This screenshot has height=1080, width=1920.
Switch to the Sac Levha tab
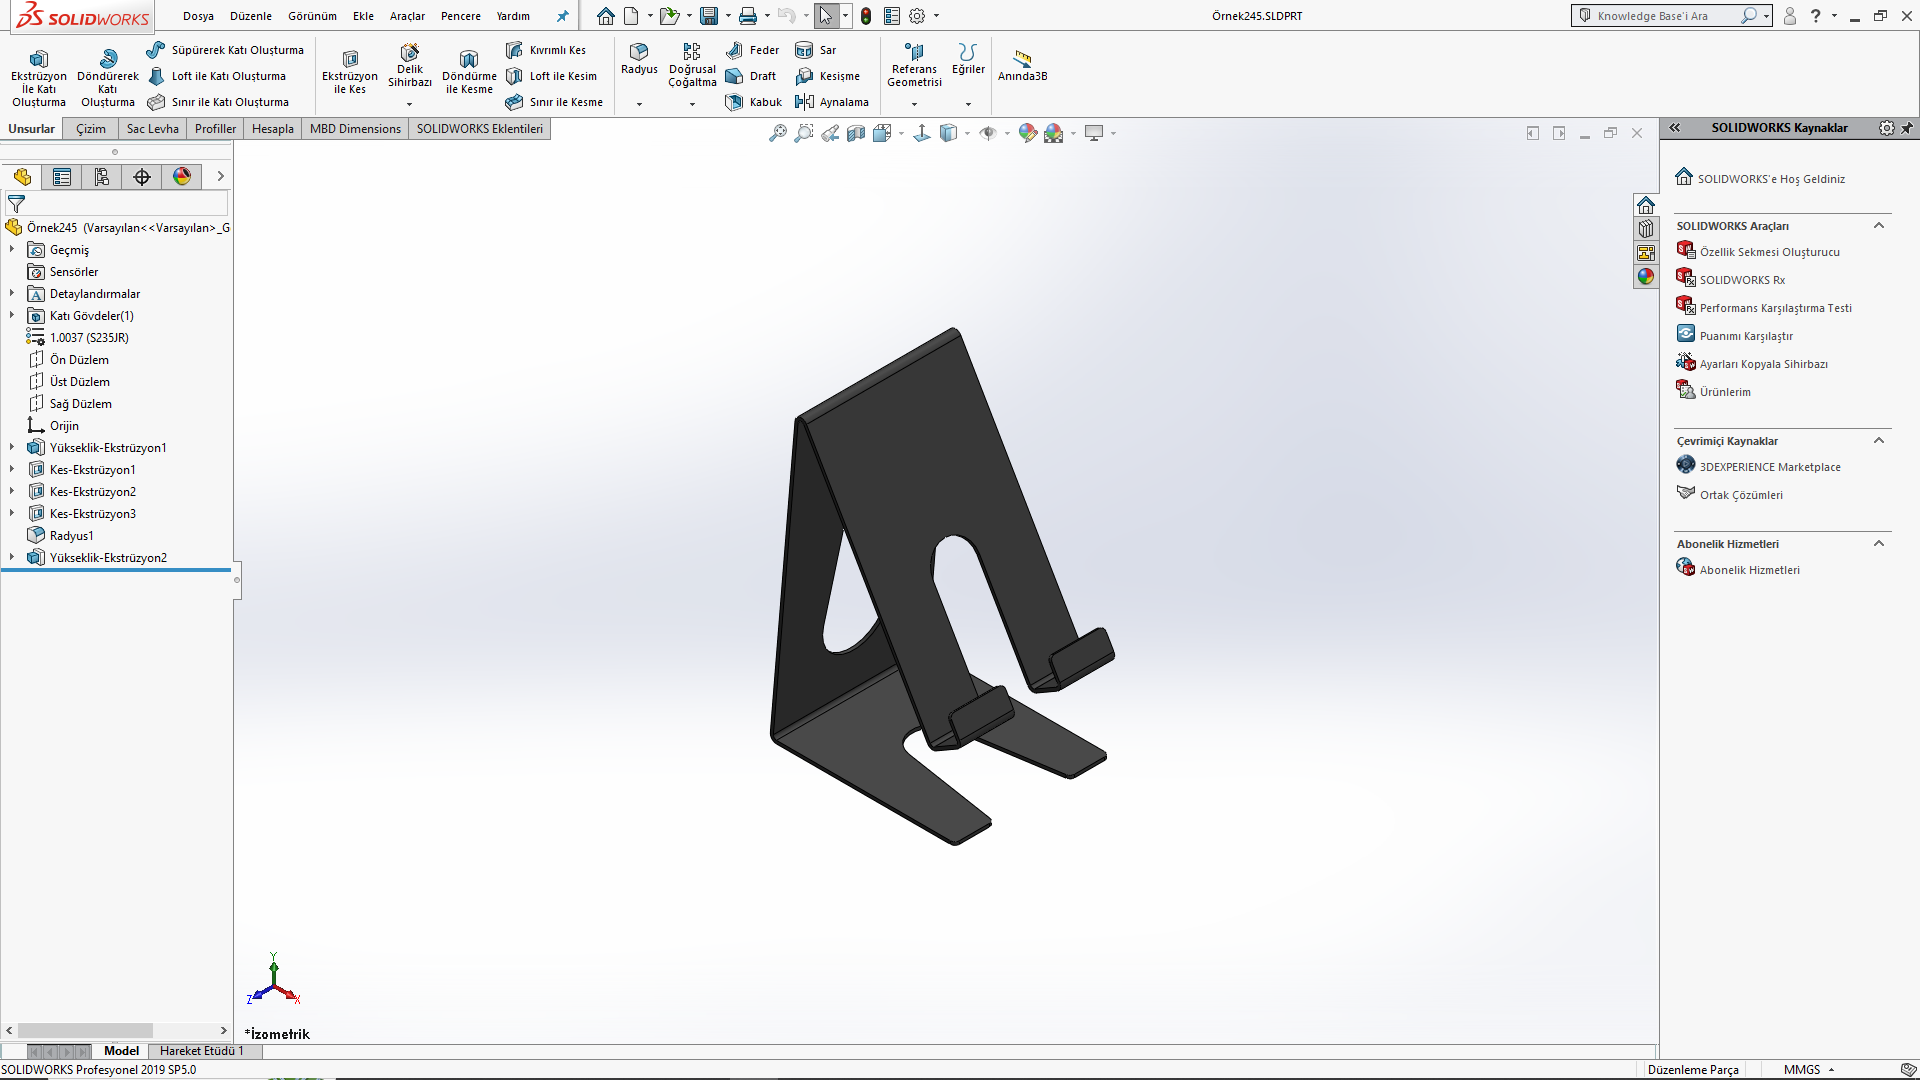(152, 129)
